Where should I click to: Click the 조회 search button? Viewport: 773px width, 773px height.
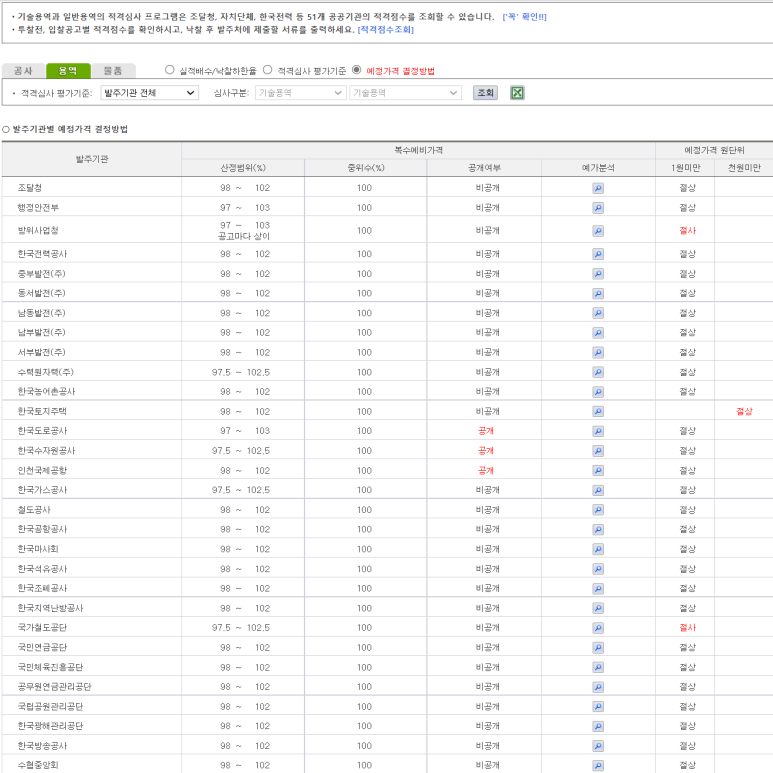click(486, 93)
